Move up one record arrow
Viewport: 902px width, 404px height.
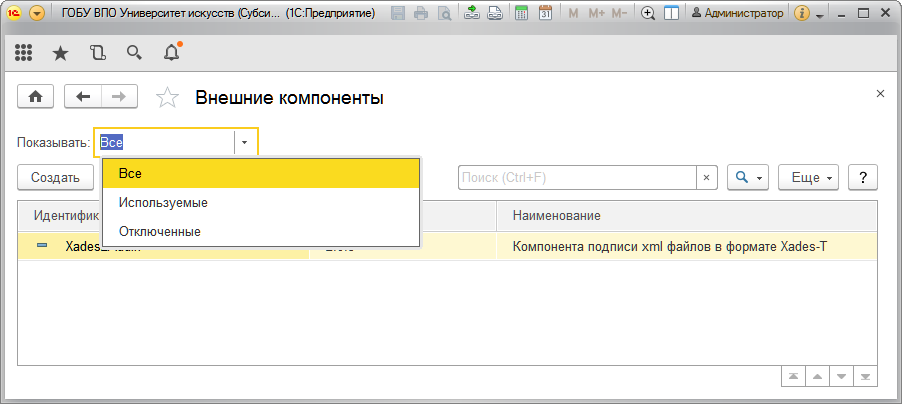[x=817, y=376]
